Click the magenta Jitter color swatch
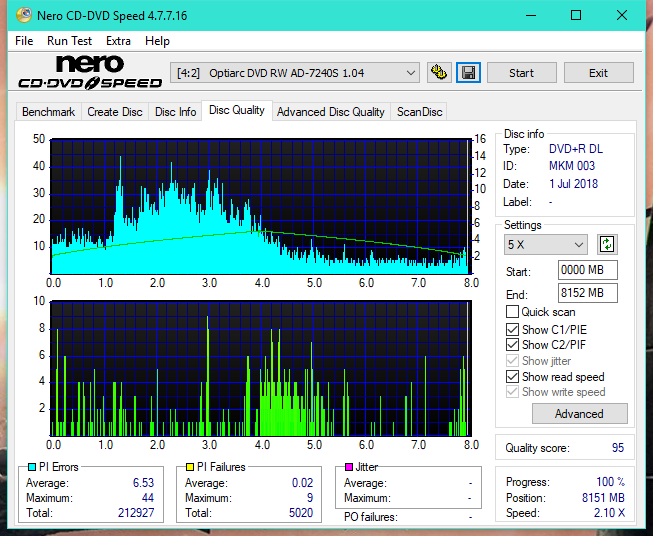This screenshot has height=536, width=653. pyautogui.click(x=349, y=467)
